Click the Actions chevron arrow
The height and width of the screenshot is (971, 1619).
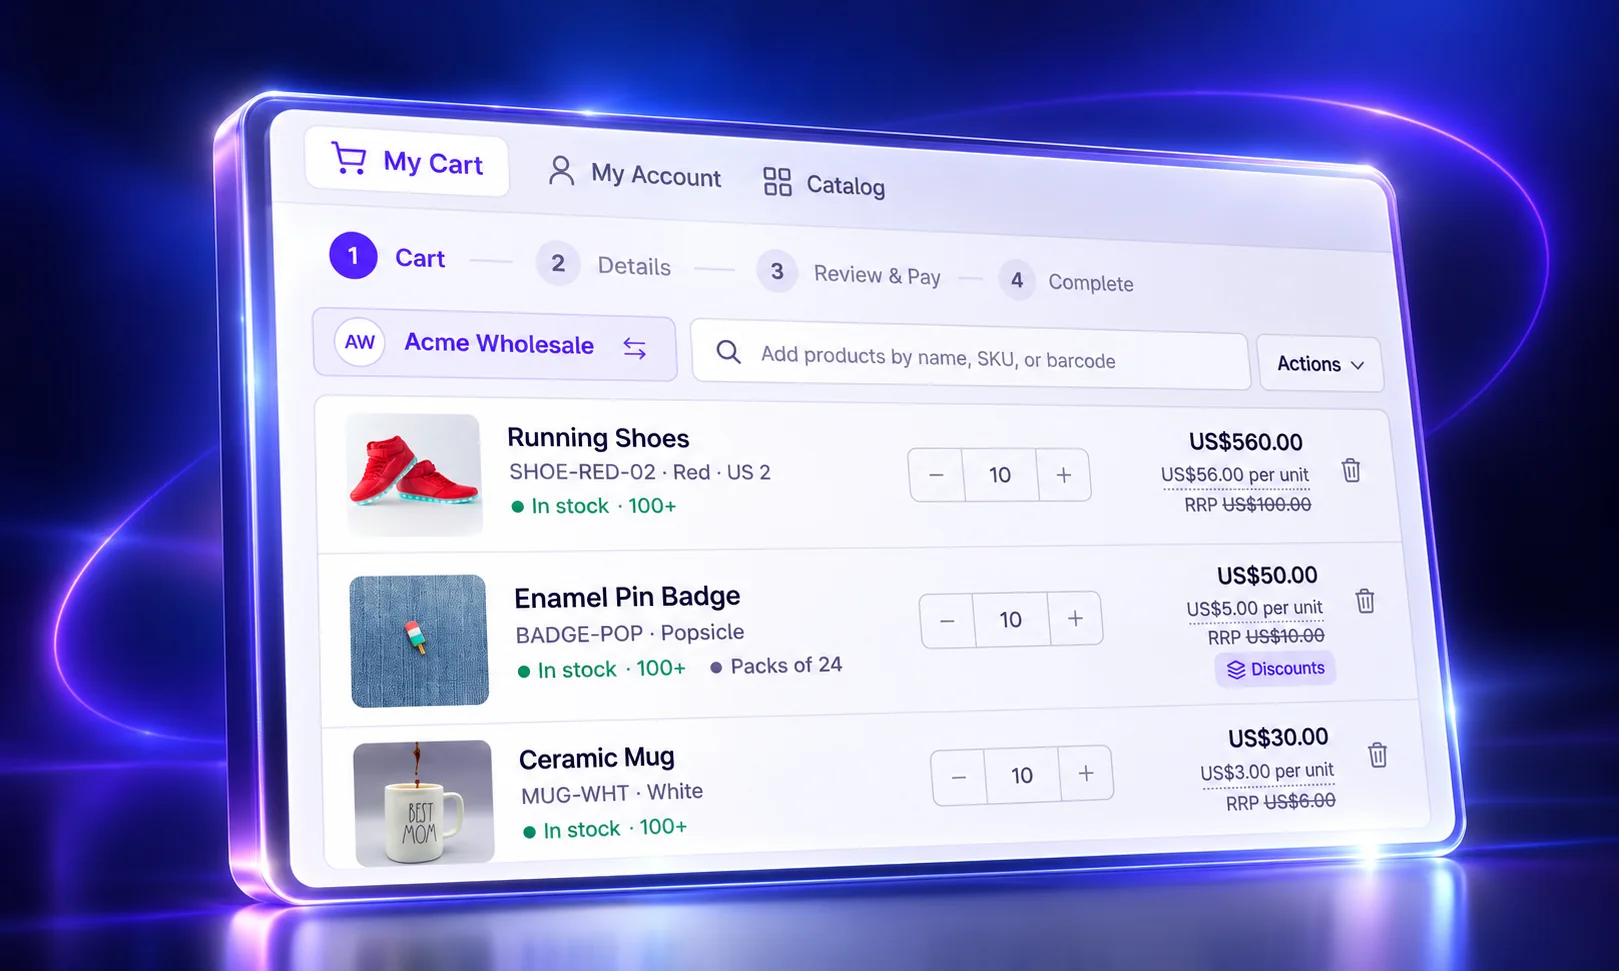[x=1357, y=365]
